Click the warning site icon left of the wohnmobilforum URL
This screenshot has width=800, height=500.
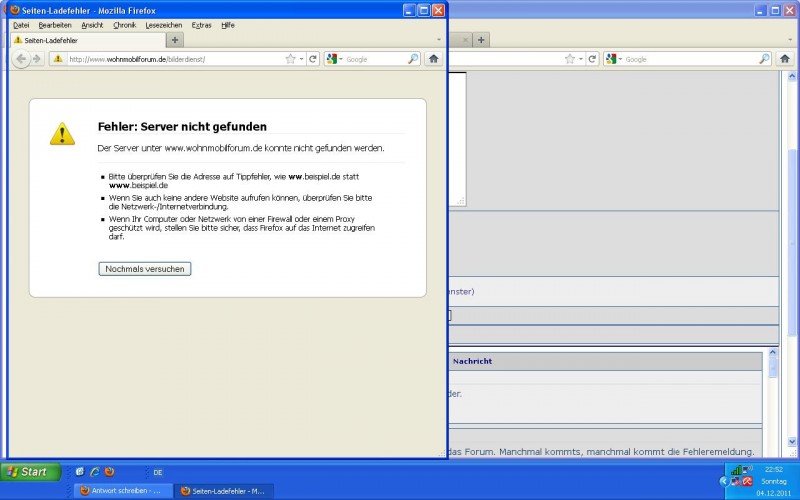click(x=58, y=59)
